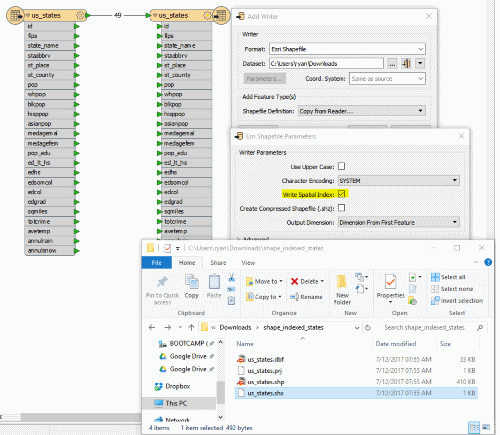The width and height of the screenshot is (500, 435).
Task: Click the Back navigation arrow
Action: (152, 328)
